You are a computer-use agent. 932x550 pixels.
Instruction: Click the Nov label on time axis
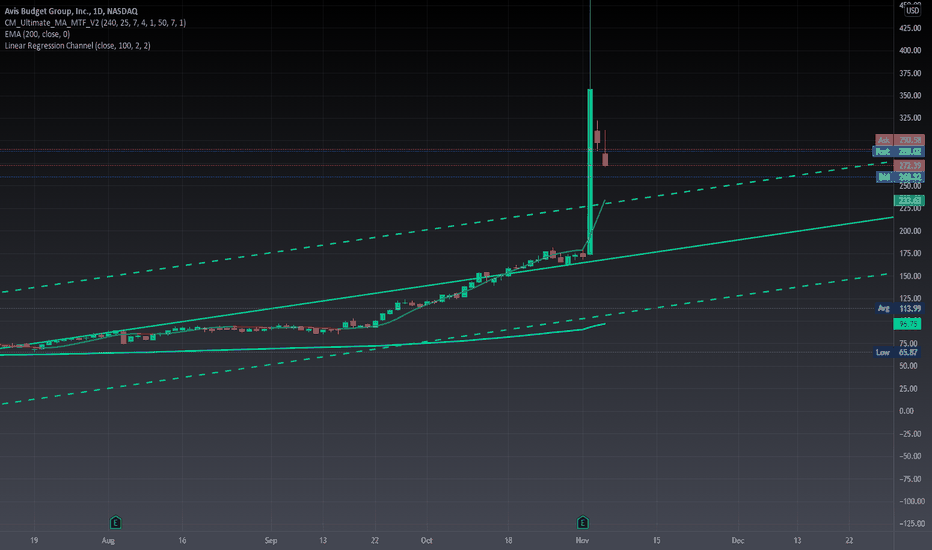click(582, 540)
